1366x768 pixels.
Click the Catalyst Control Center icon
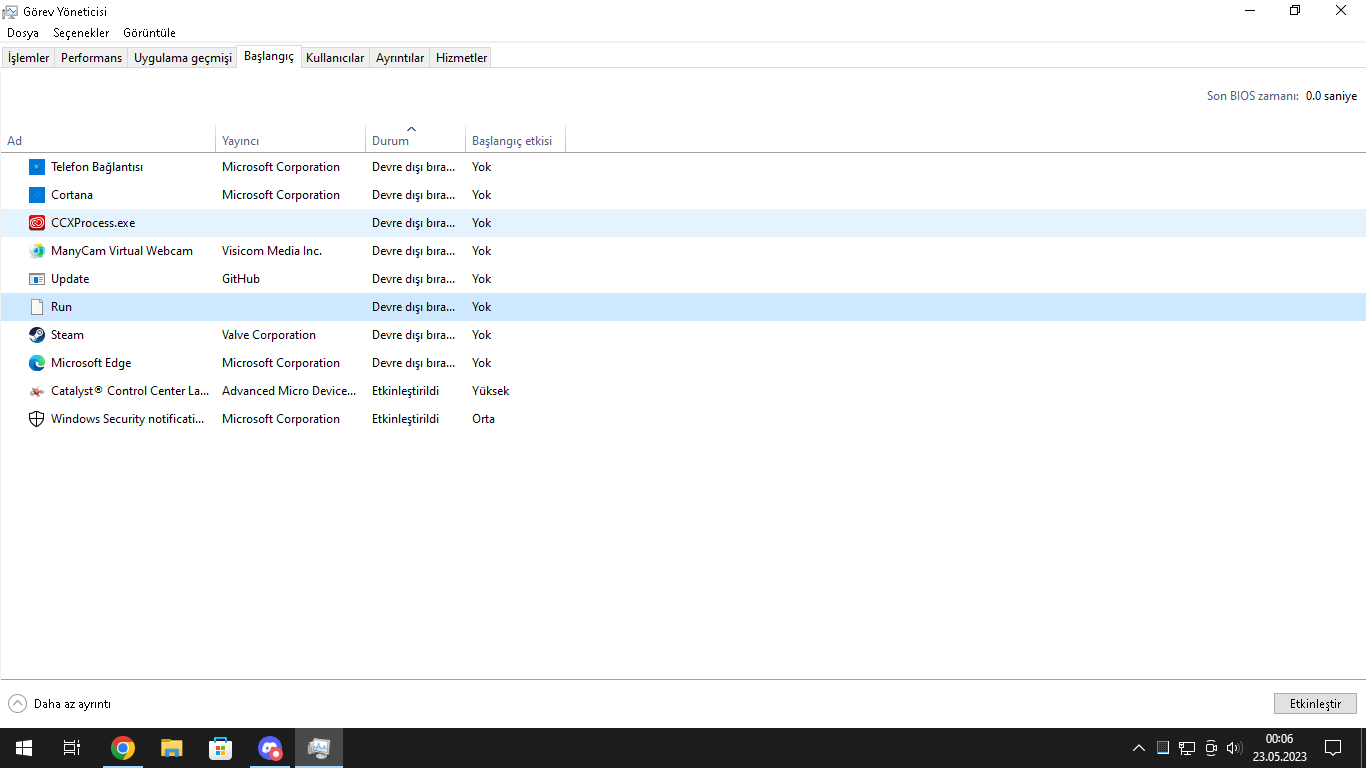pos(37,391)
